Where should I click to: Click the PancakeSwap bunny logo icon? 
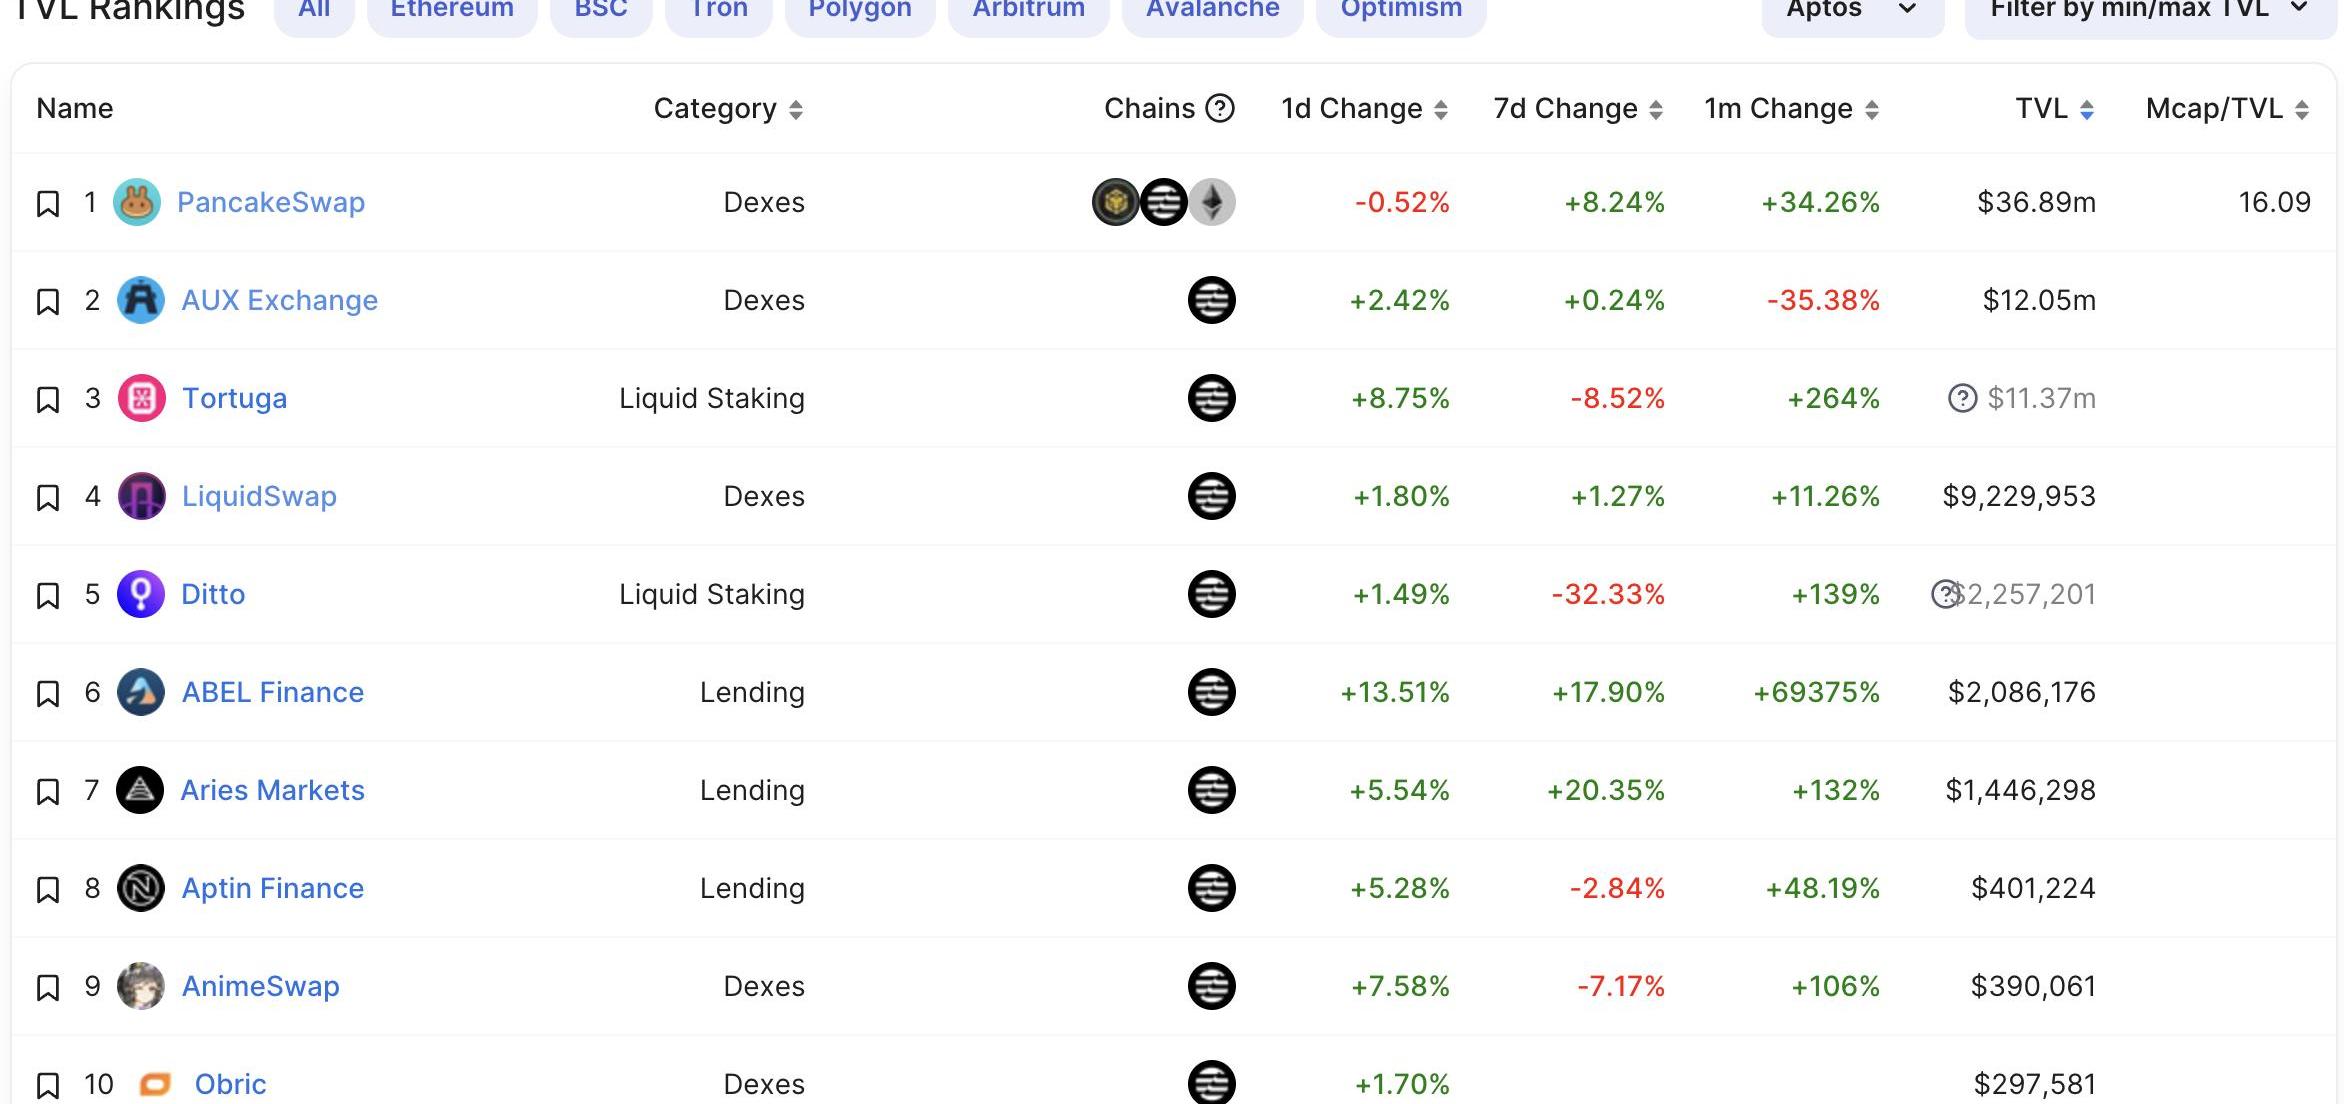(x=137, y=203)
